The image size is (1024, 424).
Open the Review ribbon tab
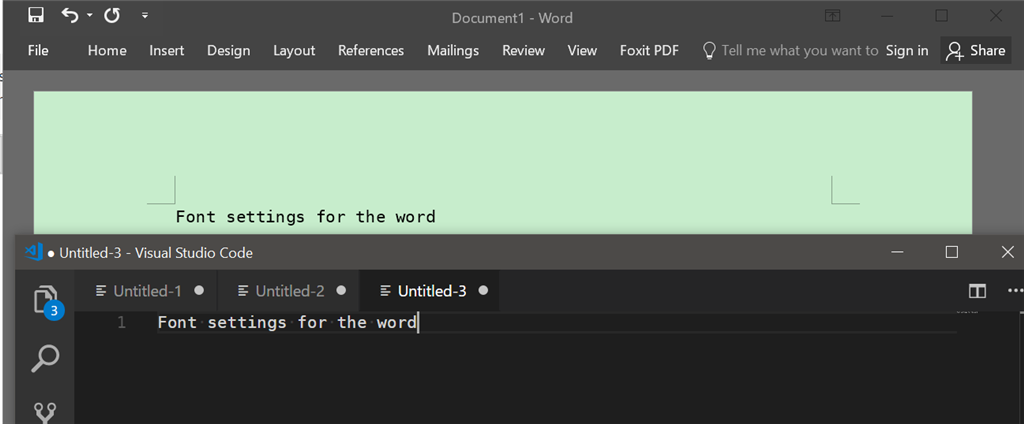click(x=523, y=50)
